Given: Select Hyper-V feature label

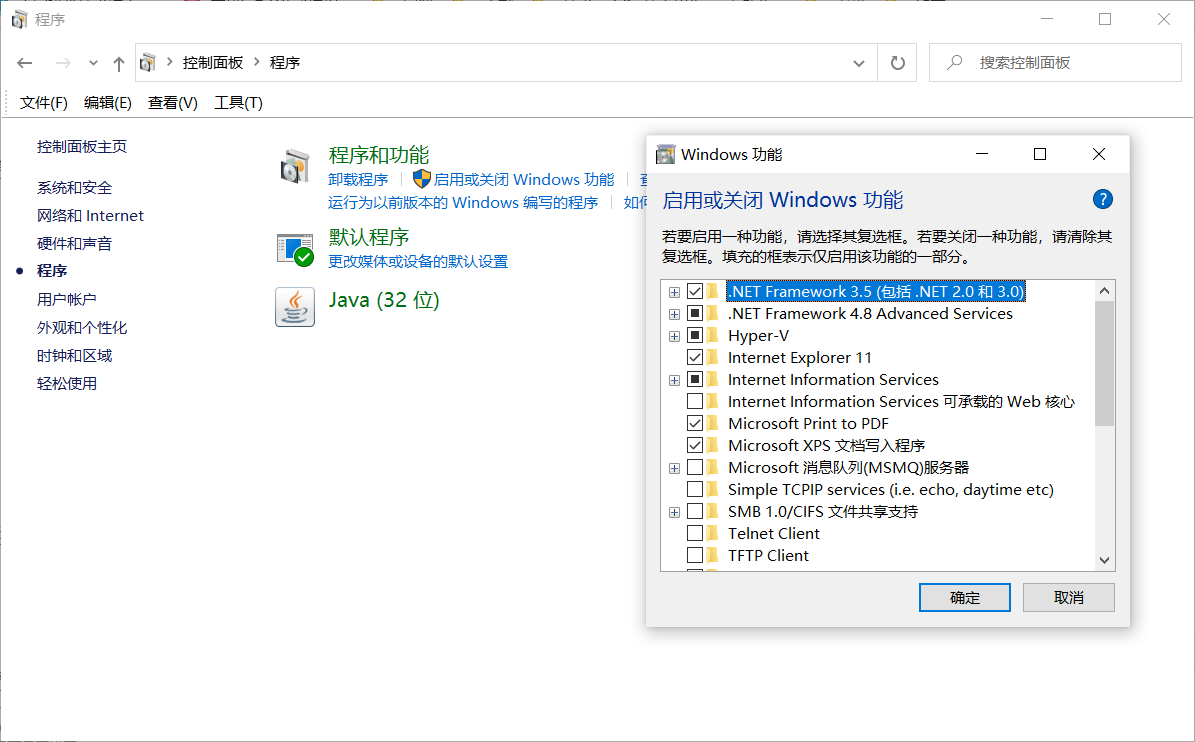Looking at the screenshot, I should tap(758, 336).
